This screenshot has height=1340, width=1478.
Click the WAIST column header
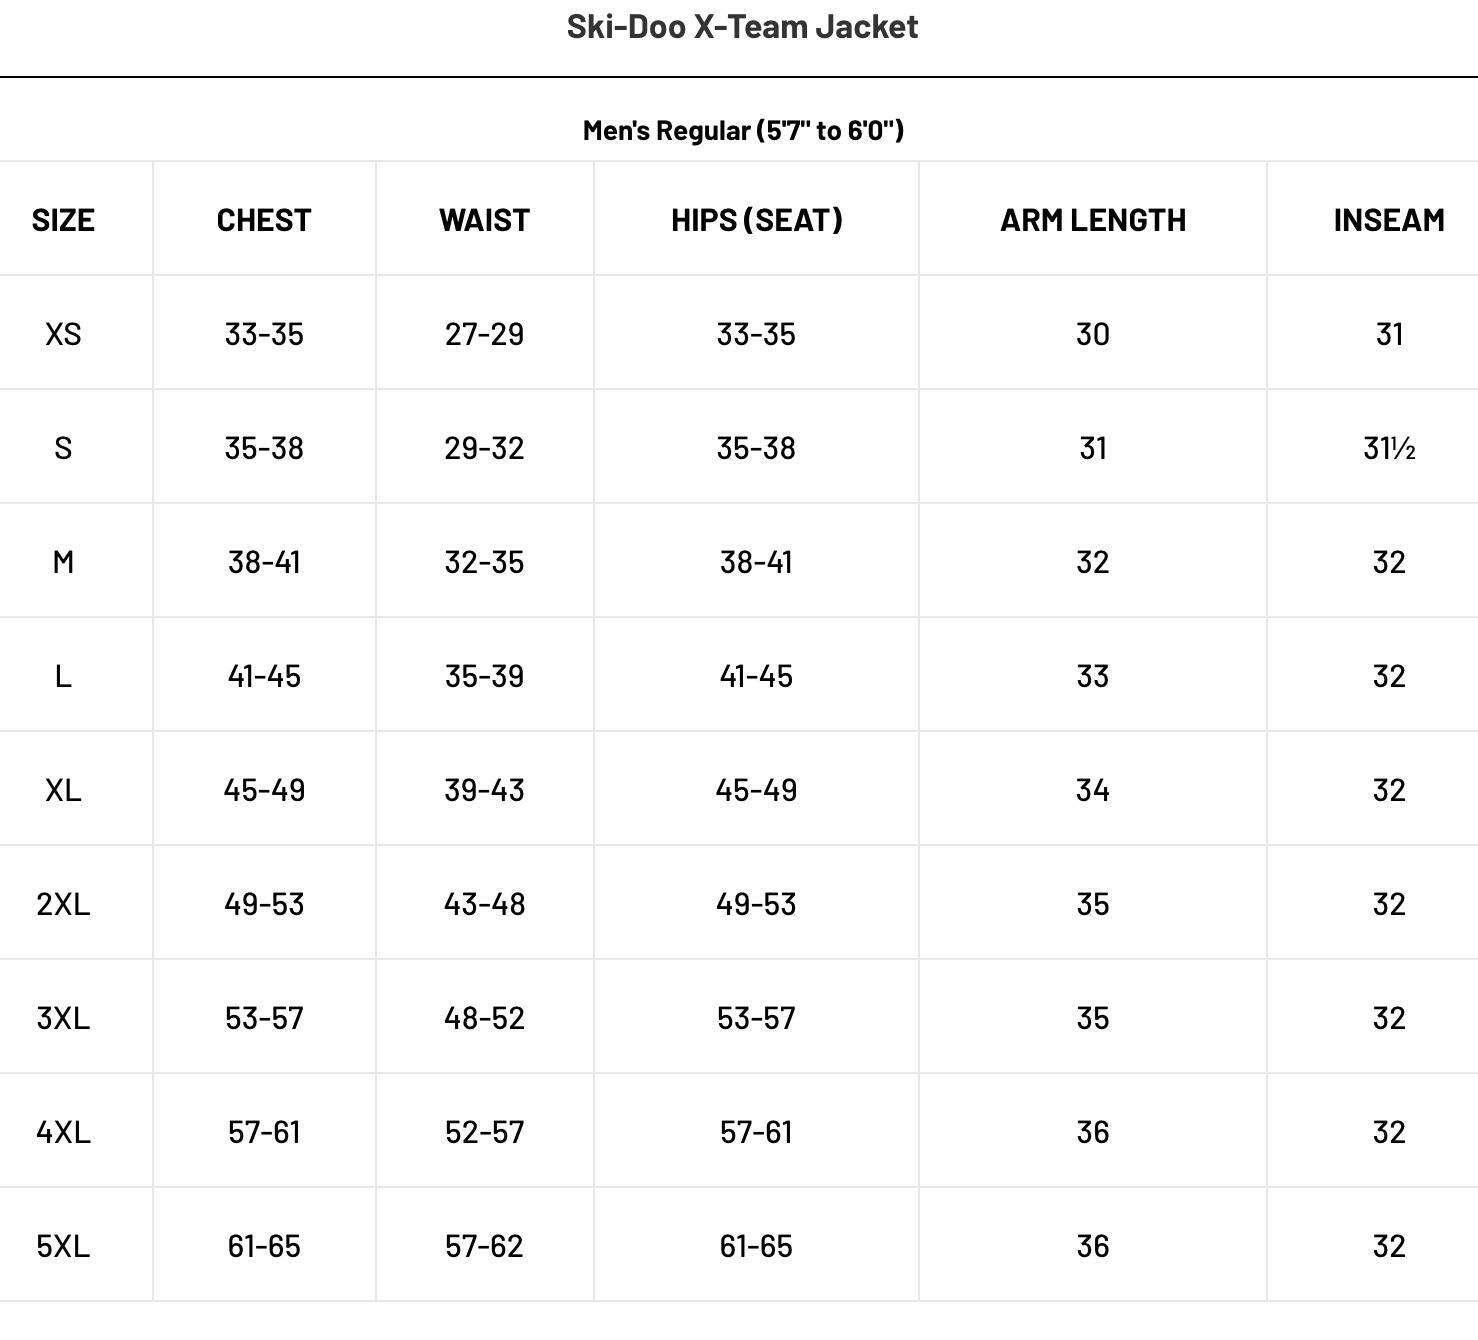(484, 220)
